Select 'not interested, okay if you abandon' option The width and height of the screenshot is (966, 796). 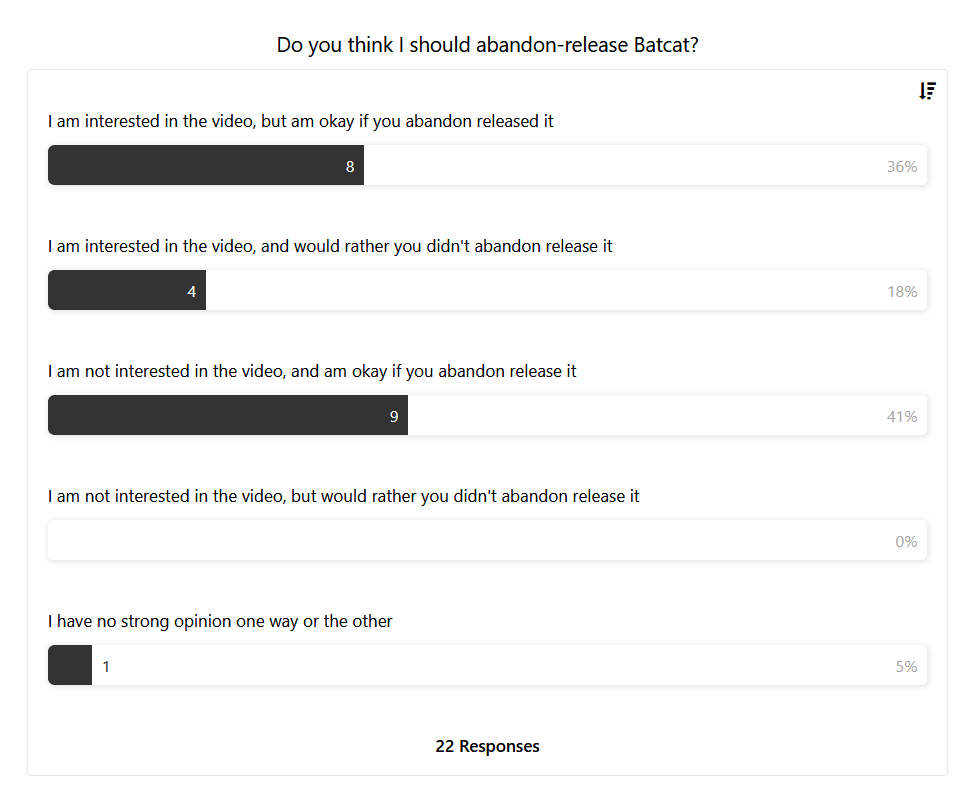(312, 372)
